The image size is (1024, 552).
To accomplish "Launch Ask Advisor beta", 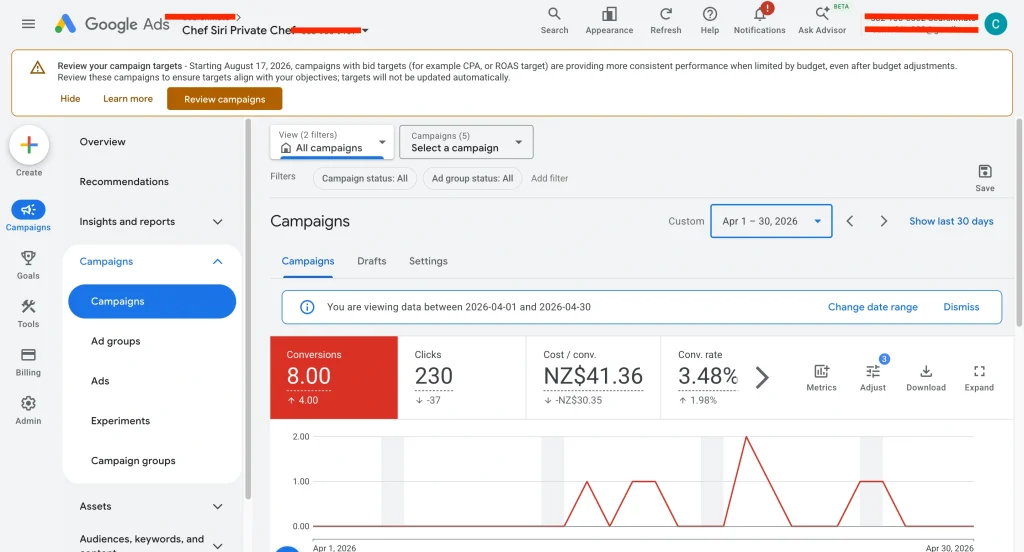I will [x=822, y=20].
